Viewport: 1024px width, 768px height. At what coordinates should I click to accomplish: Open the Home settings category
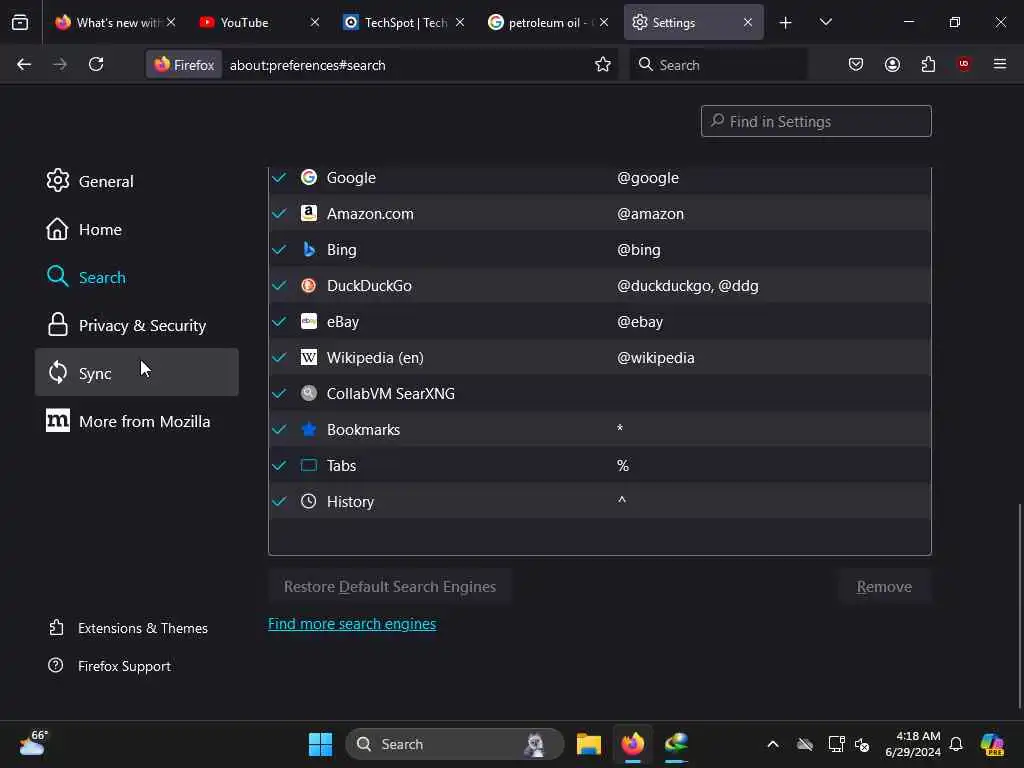tap(136, 229)
